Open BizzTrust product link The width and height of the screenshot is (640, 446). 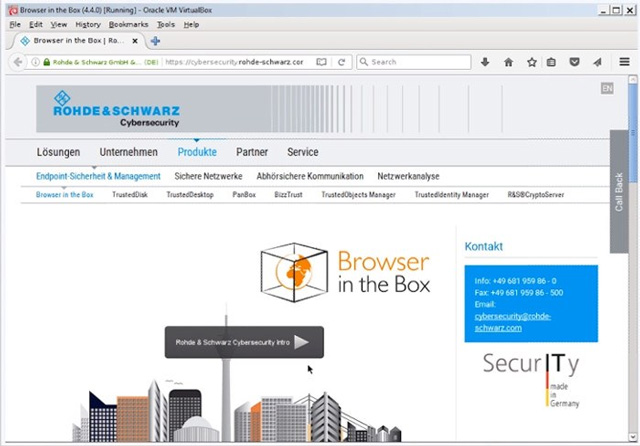coord(288,195)
